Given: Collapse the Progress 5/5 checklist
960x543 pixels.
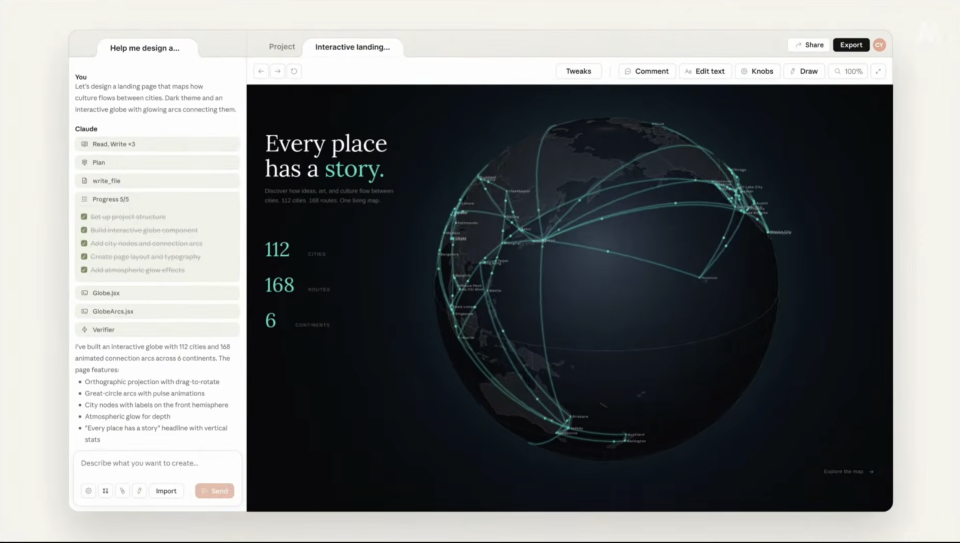Looking at the screenshot, I should (157, 199).
